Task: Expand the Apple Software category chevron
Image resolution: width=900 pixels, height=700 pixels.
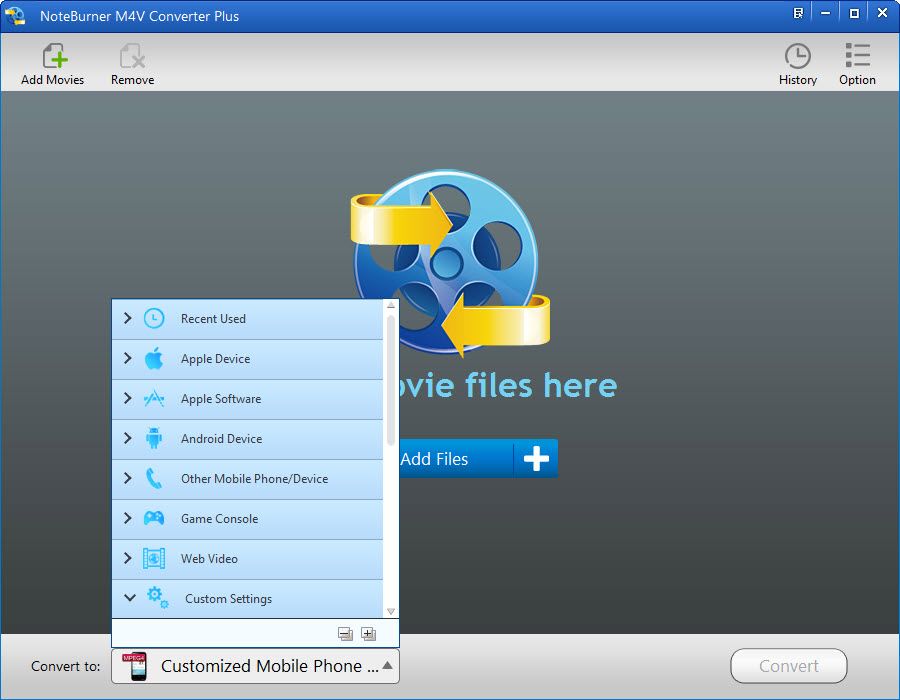Action: pos(128,398)
